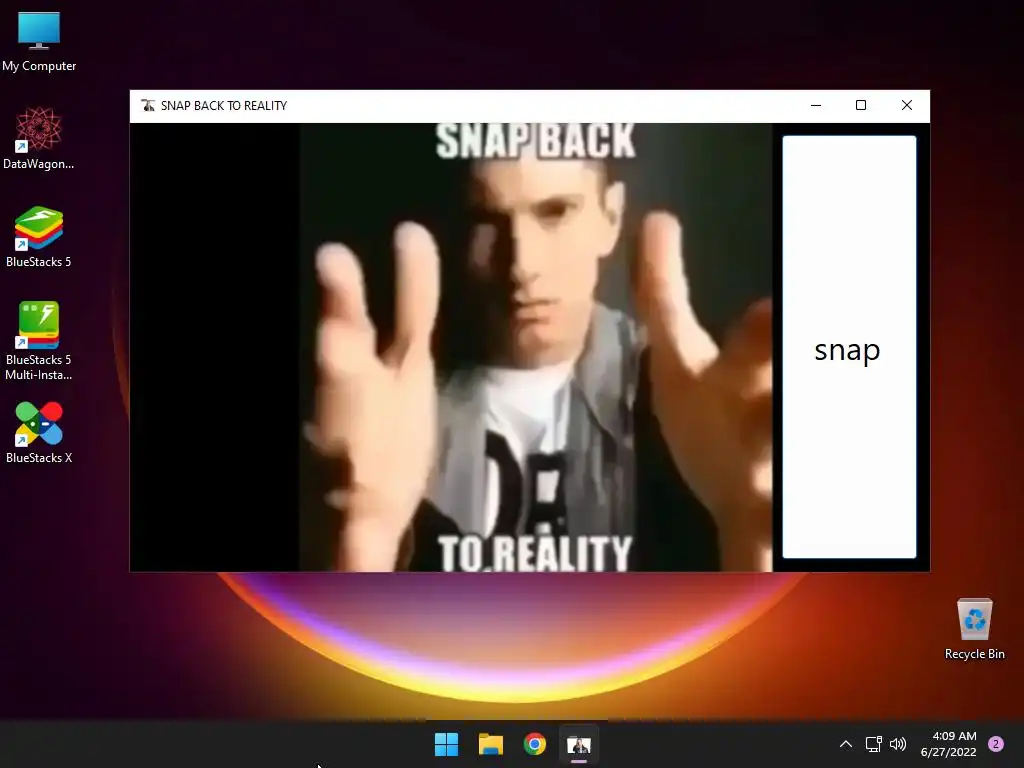The image size is (1024, 768).
Task: Open the volume control tray icon
Action: pyautogui.click(x=898, y=744)
